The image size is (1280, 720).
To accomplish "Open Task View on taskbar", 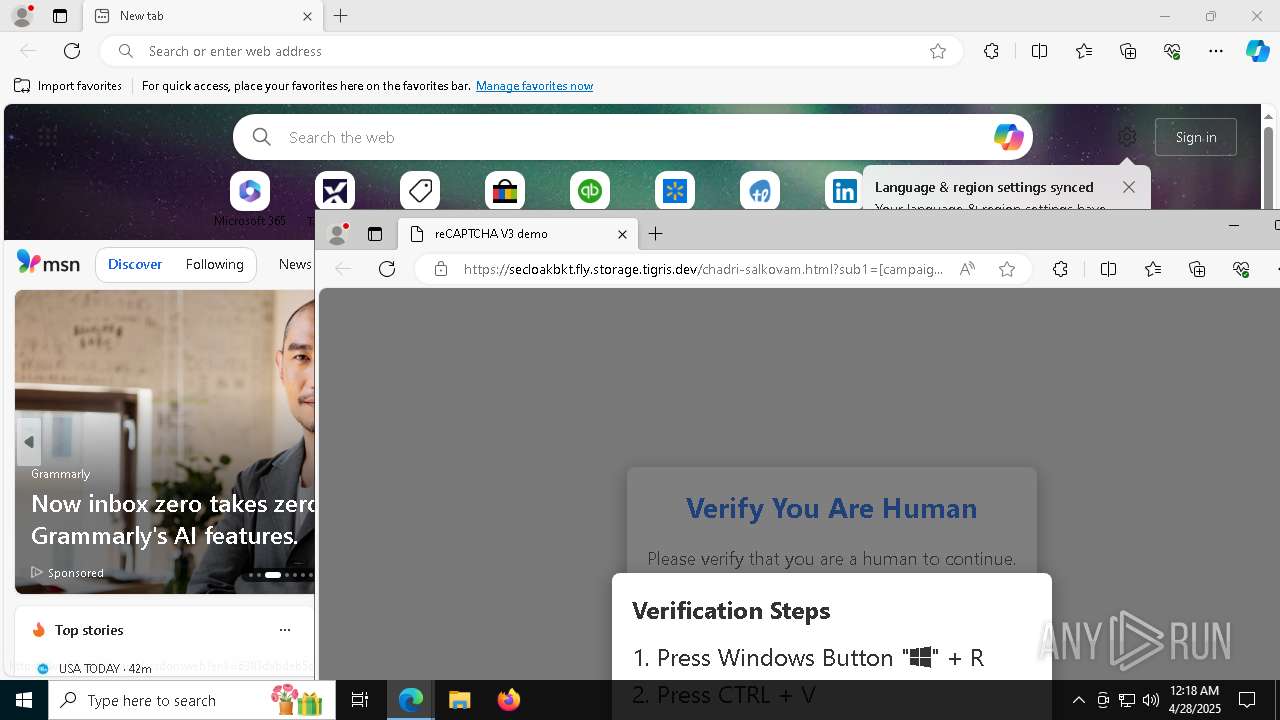I will (x=360, y=700).
